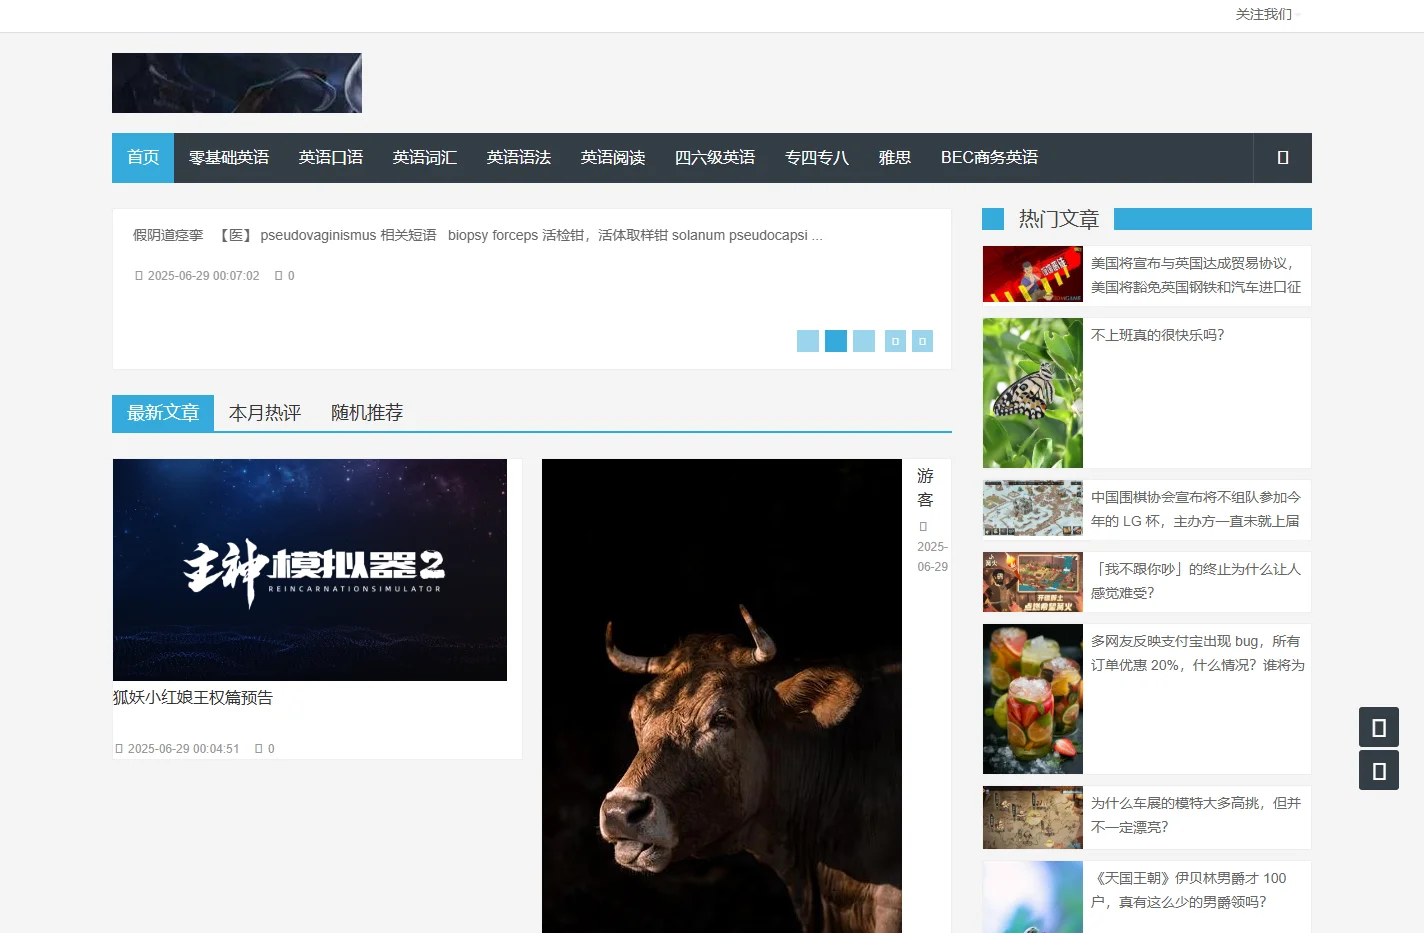Open hot article 多网友反映支付宝出现 bug
The height and width of the screenshot is (933, 1424).
click(x=1198, y=653)
